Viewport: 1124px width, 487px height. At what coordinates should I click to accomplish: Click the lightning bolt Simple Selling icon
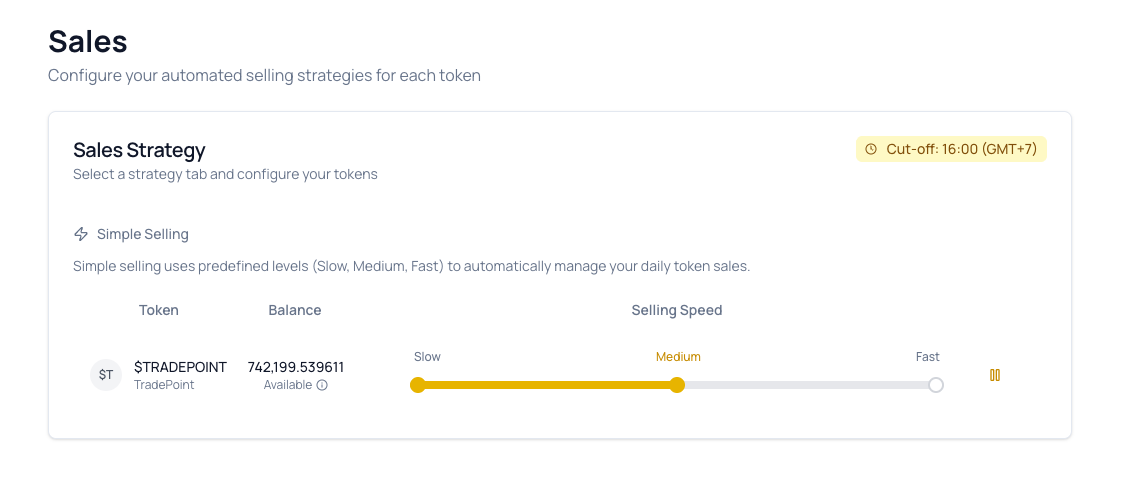[81, 234]
